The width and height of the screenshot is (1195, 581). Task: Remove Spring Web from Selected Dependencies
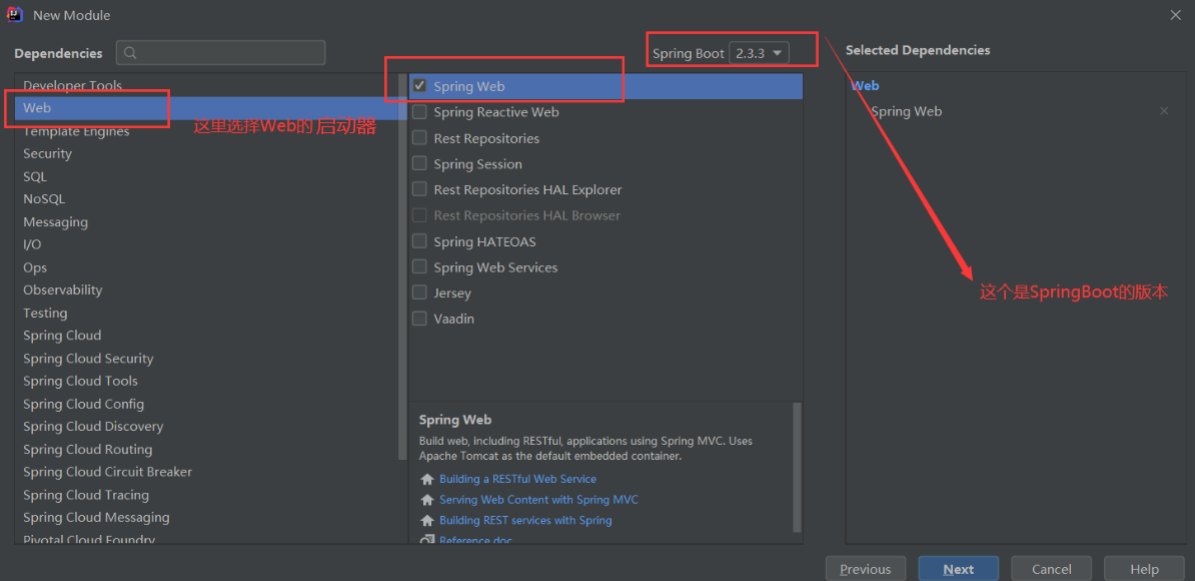1164,111
